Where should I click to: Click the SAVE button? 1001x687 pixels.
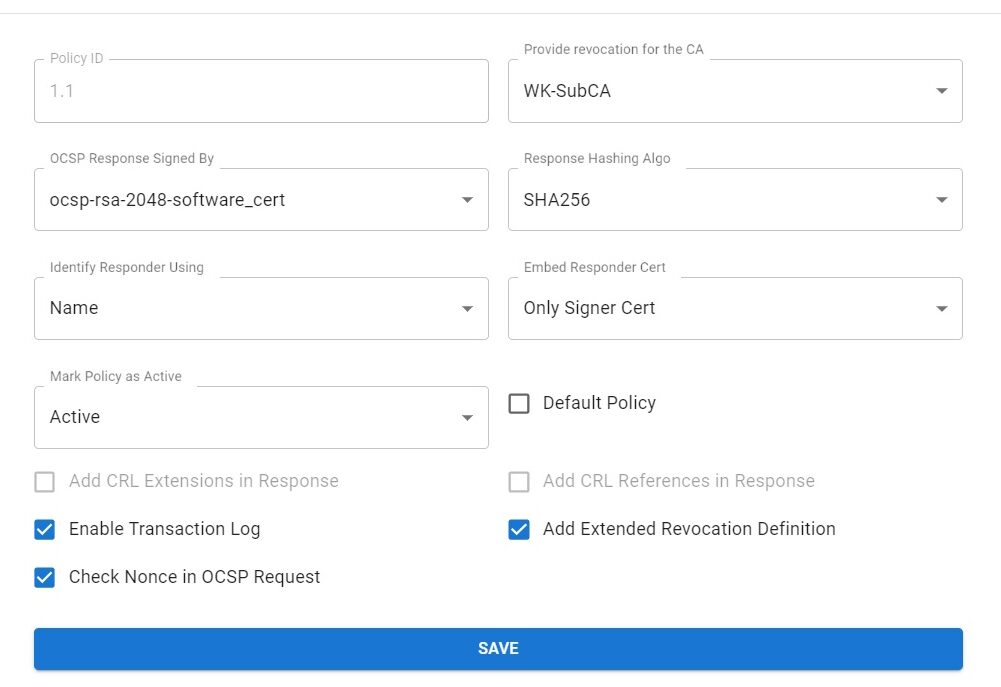pos(499,648)
